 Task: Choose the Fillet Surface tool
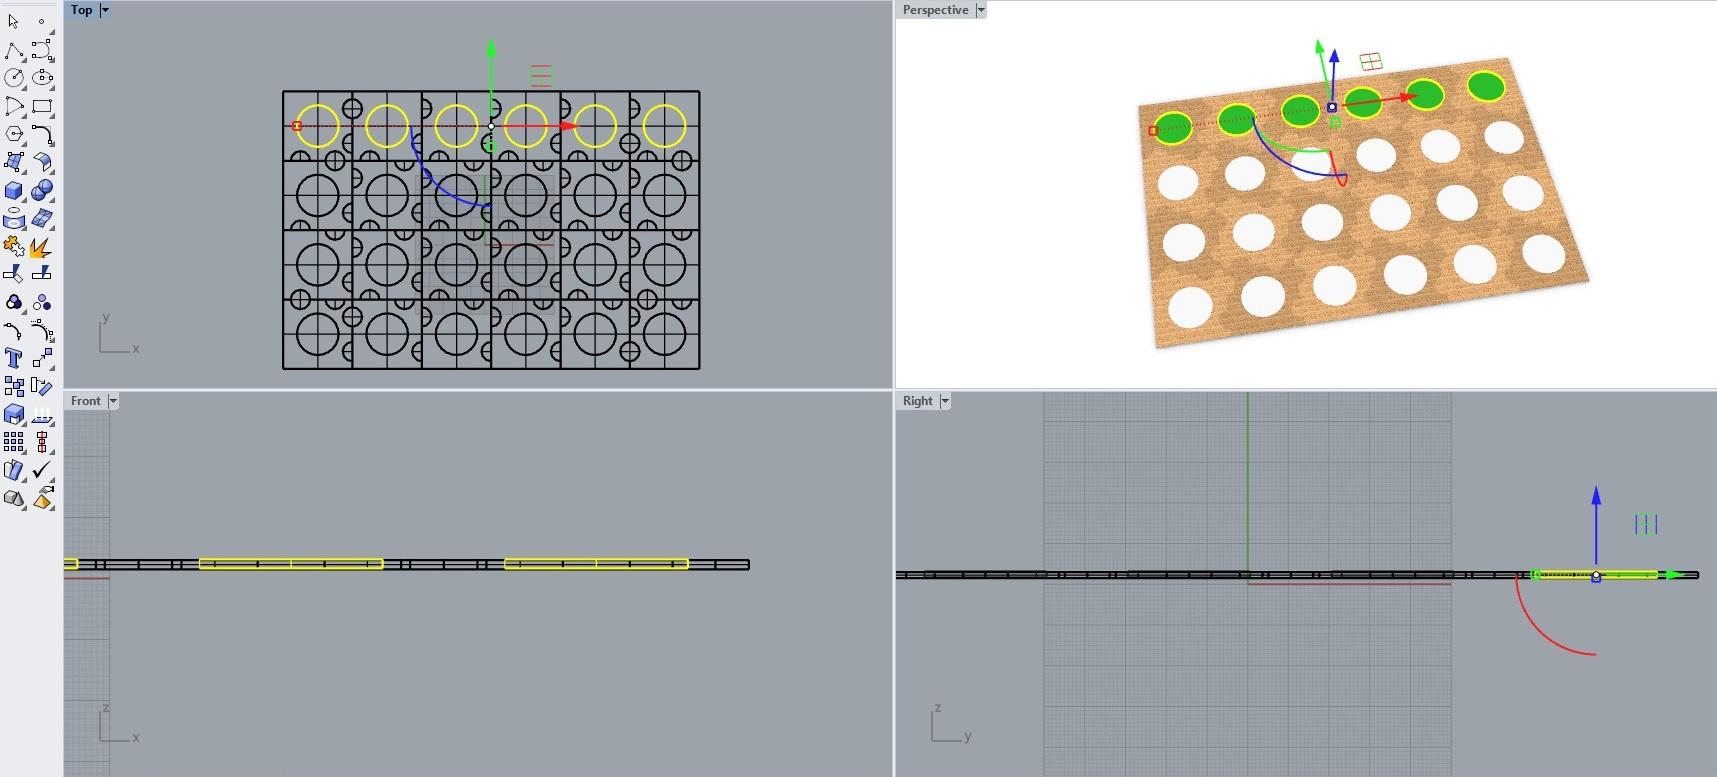click(x=42, y=162)
